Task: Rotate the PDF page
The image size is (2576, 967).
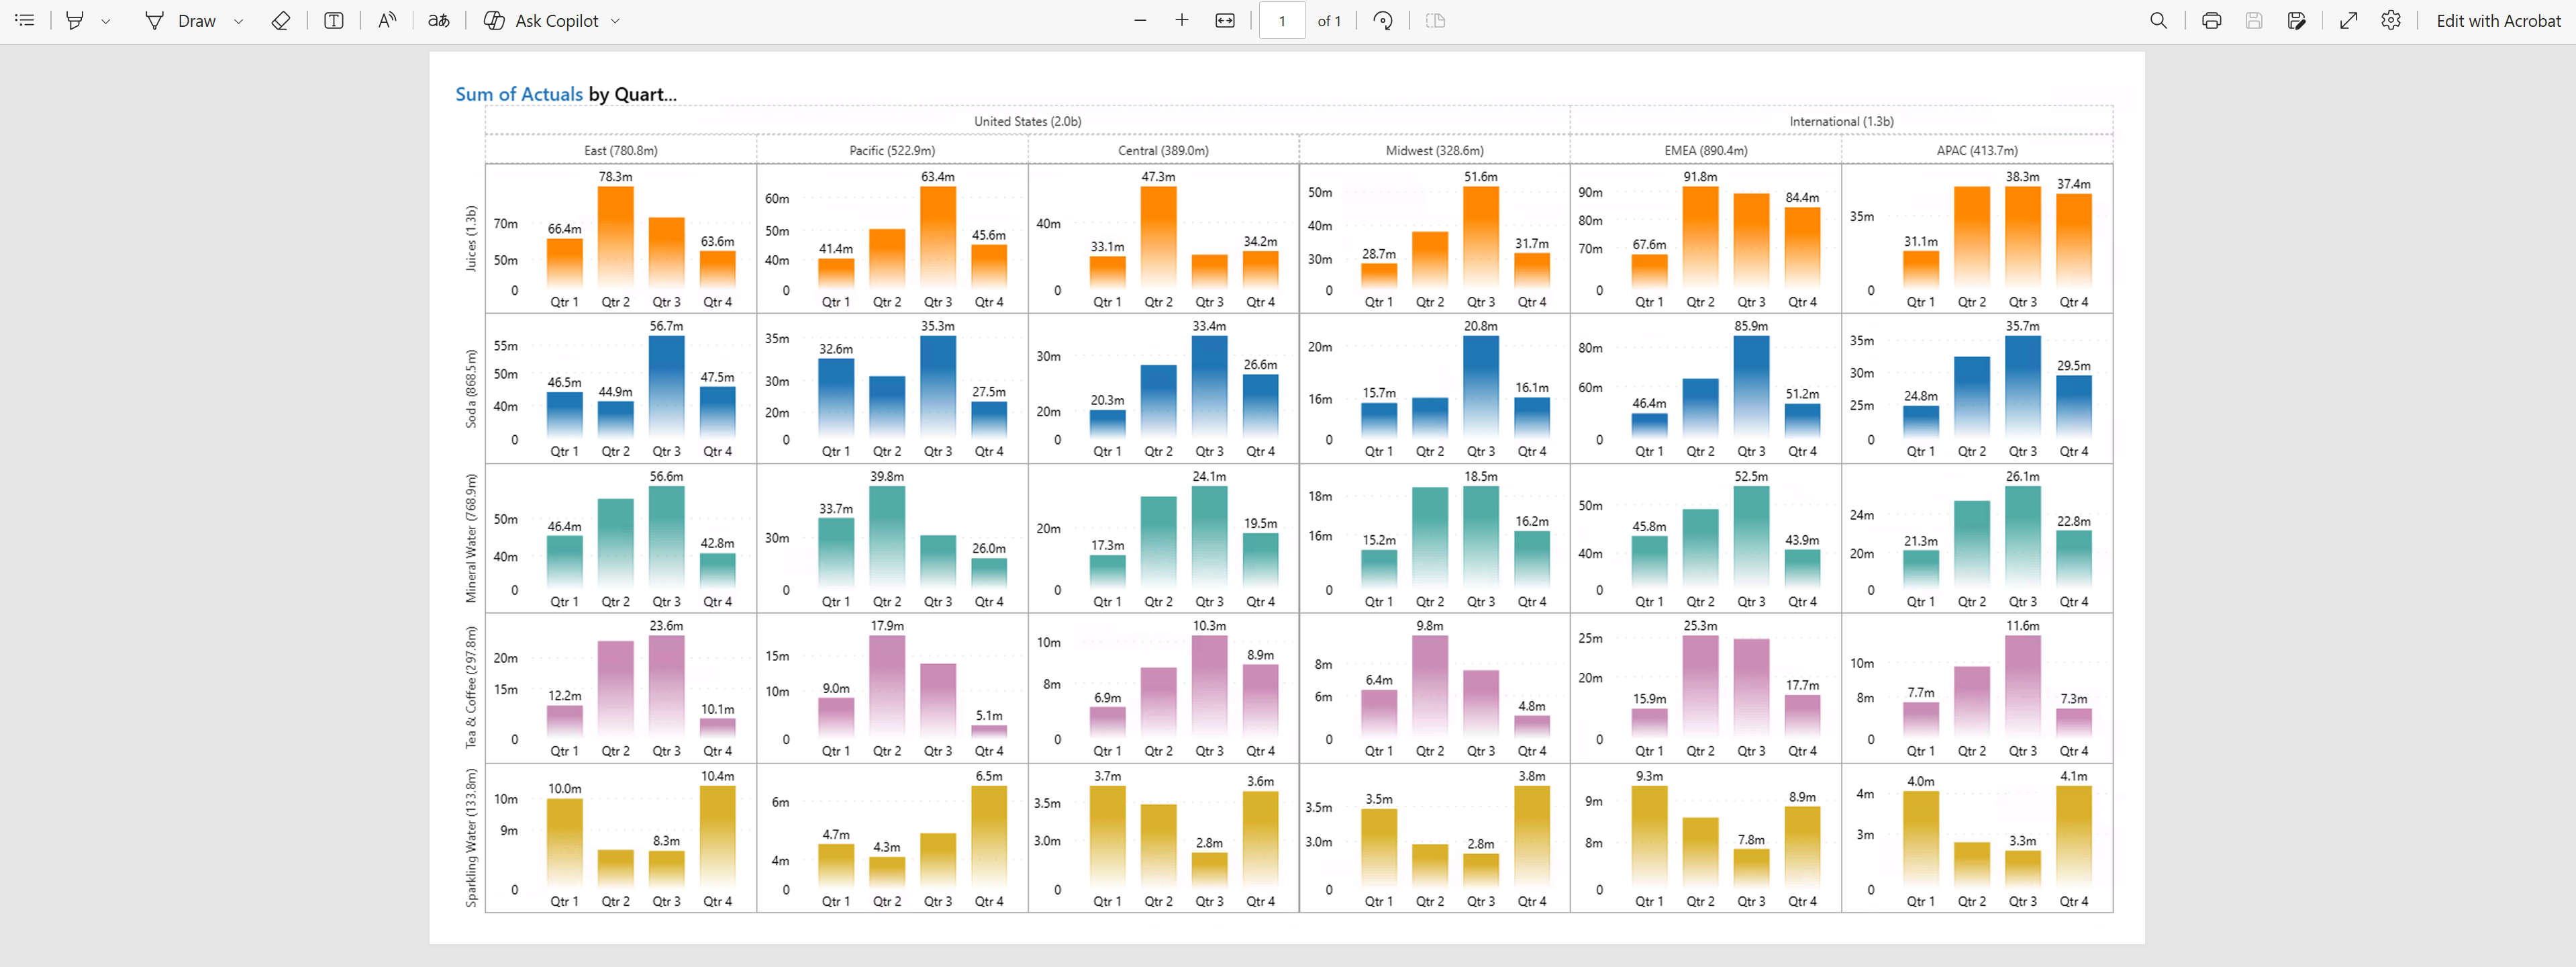Action: [1383, 20]
